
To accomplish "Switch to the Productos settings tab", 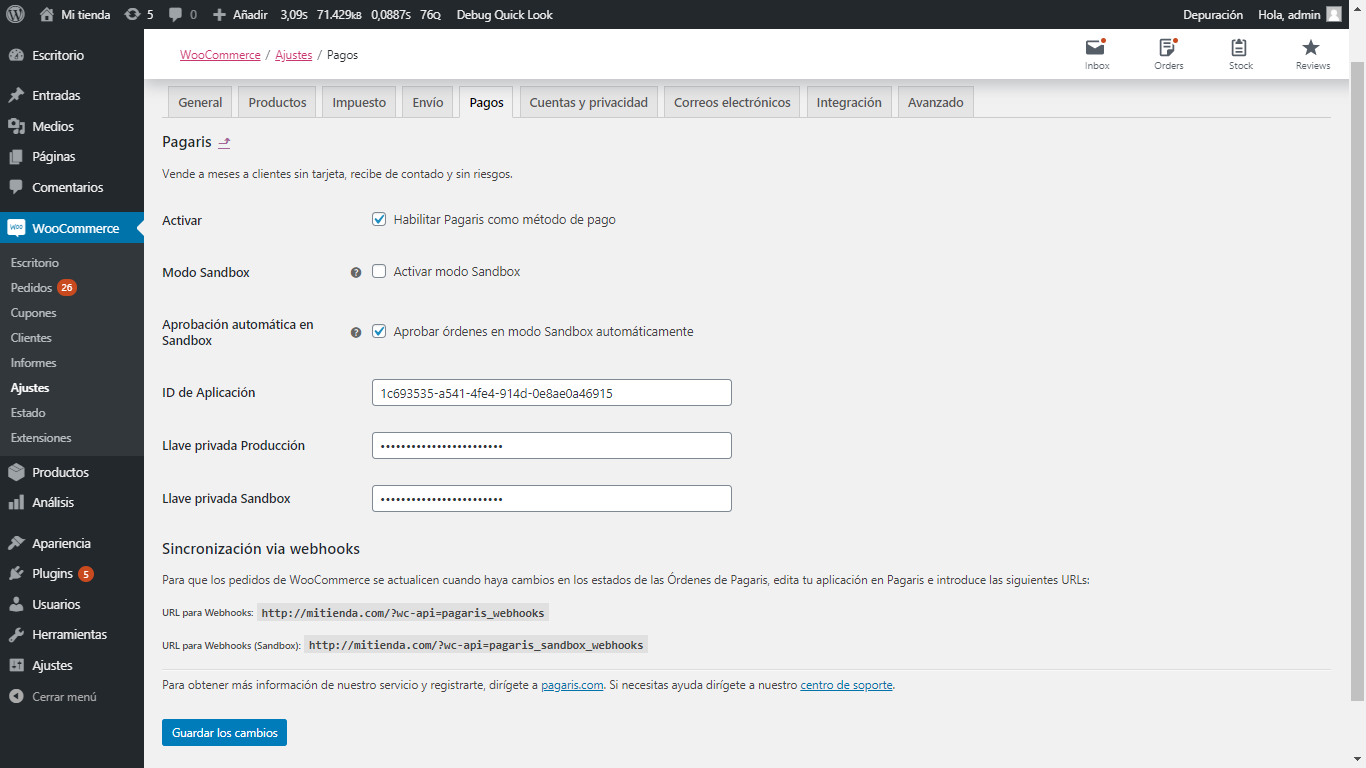I will click(x=277, y=102).
